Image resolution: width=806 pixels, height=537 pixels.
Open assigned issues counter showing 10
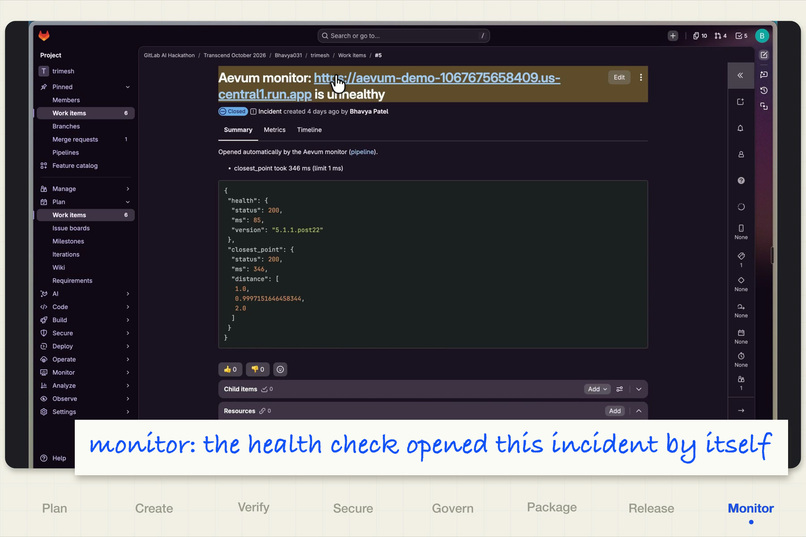700,35
